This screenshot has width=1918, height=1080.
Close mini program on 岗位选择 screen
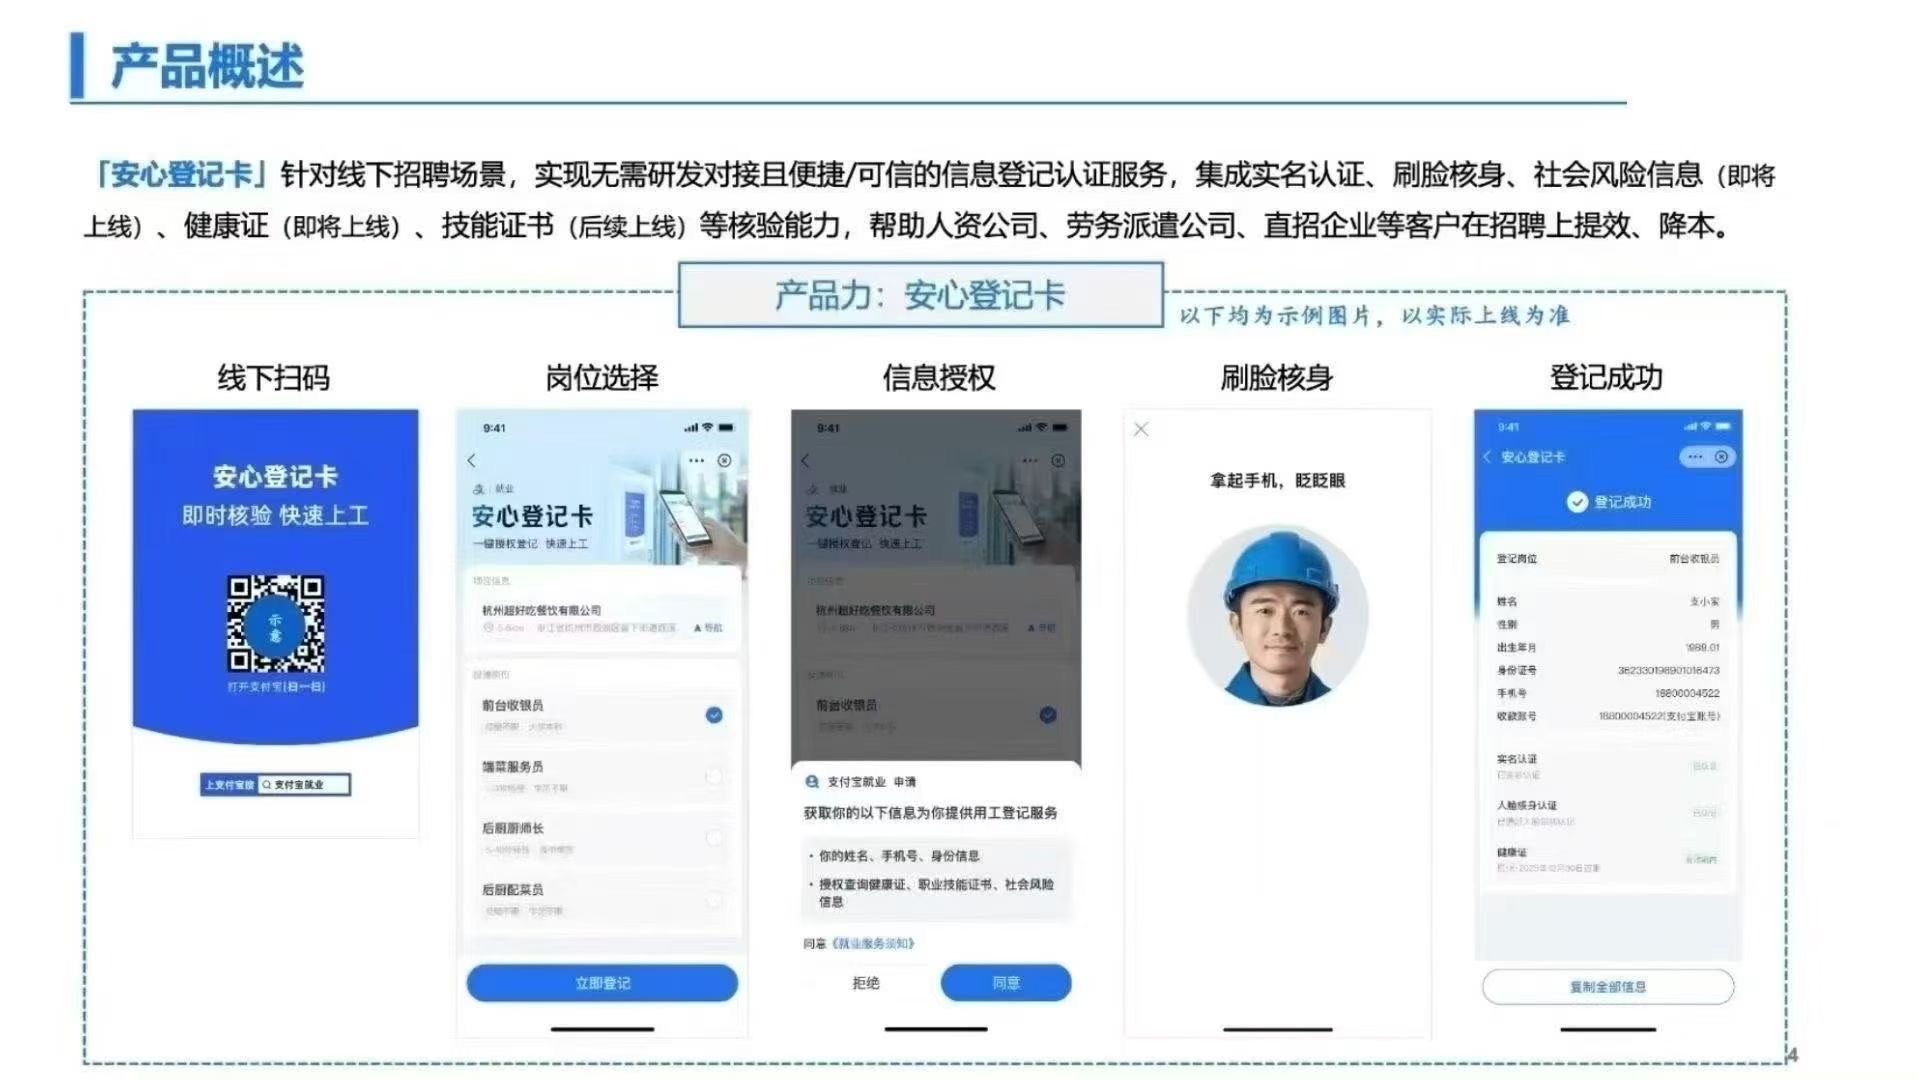(725, 460)
